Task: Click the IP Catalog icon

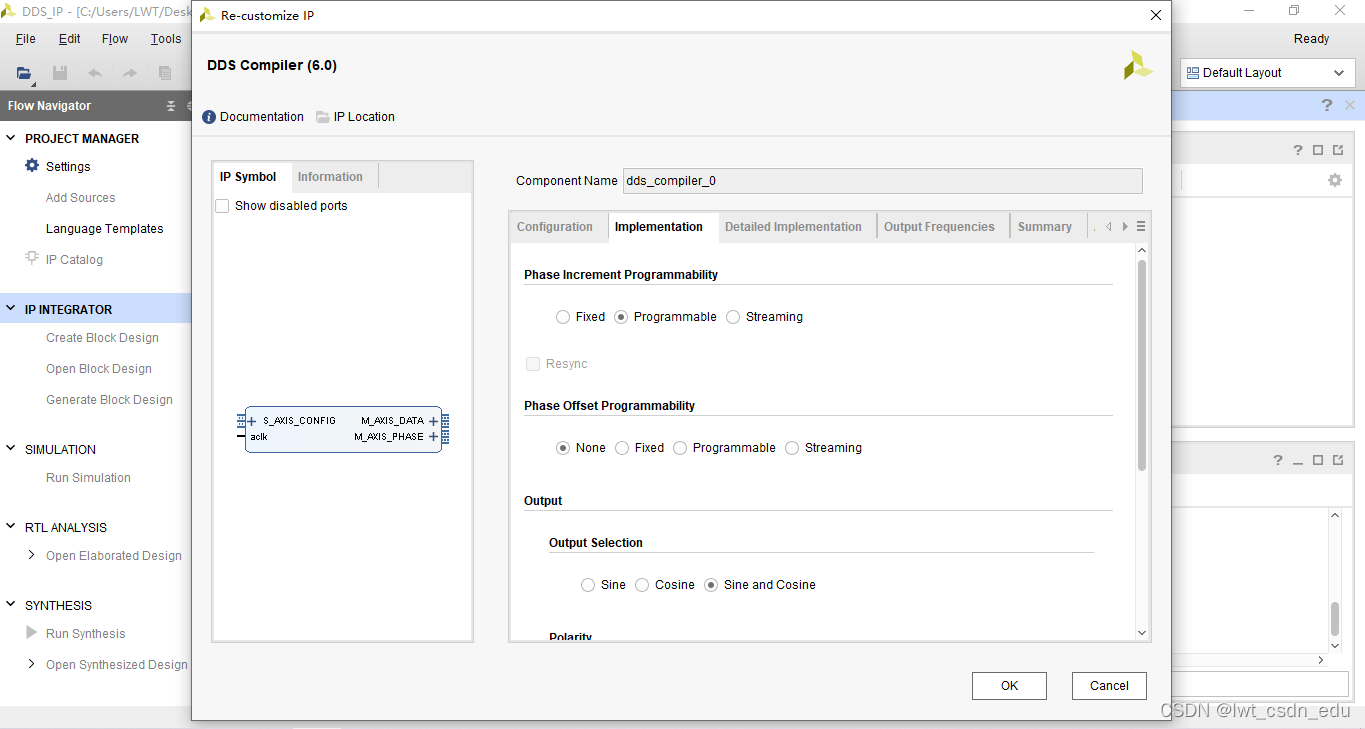Action: [x=32, y=259]
